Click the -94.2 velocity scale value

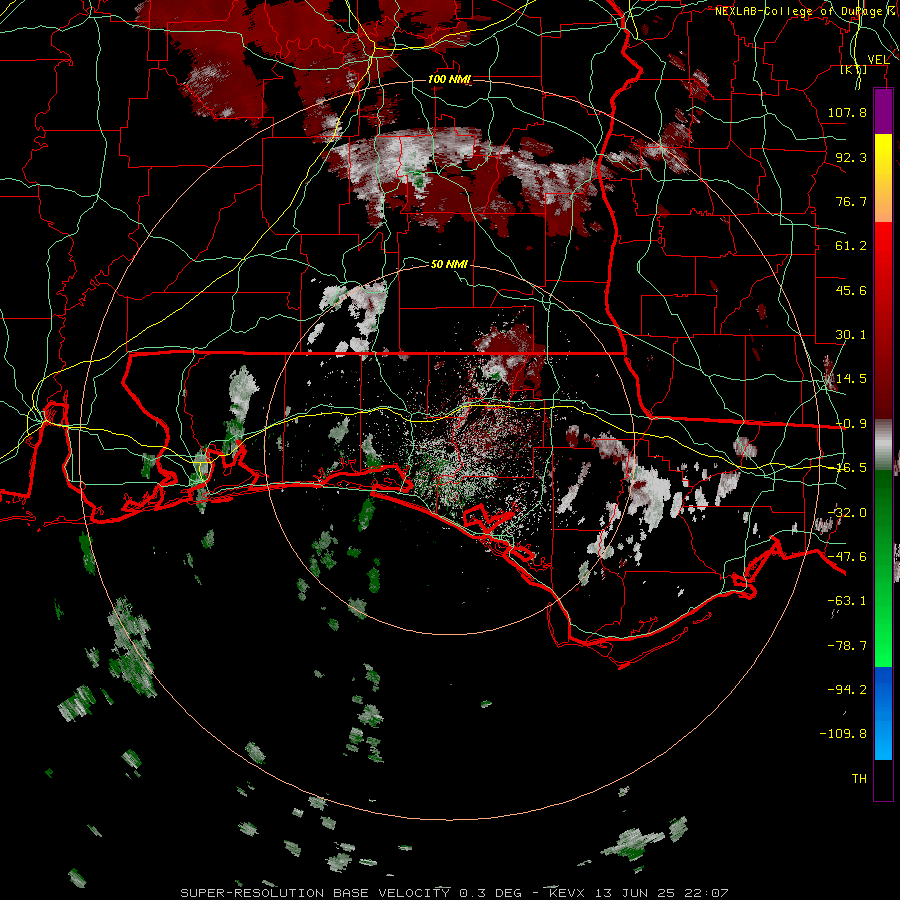tap(847, 689)
